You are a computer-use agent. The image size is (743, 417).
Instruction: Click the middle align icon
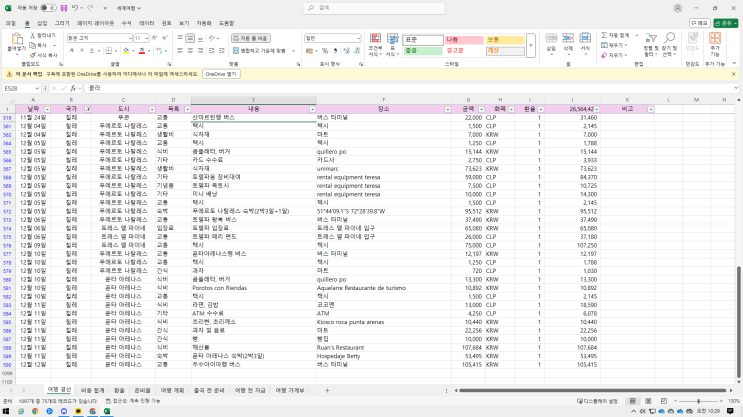pos(190,38)
